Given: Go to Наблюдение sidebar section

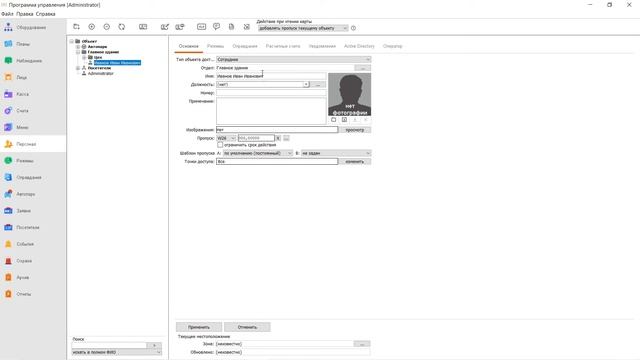Looking at the screenshot, I should [33, 61].
